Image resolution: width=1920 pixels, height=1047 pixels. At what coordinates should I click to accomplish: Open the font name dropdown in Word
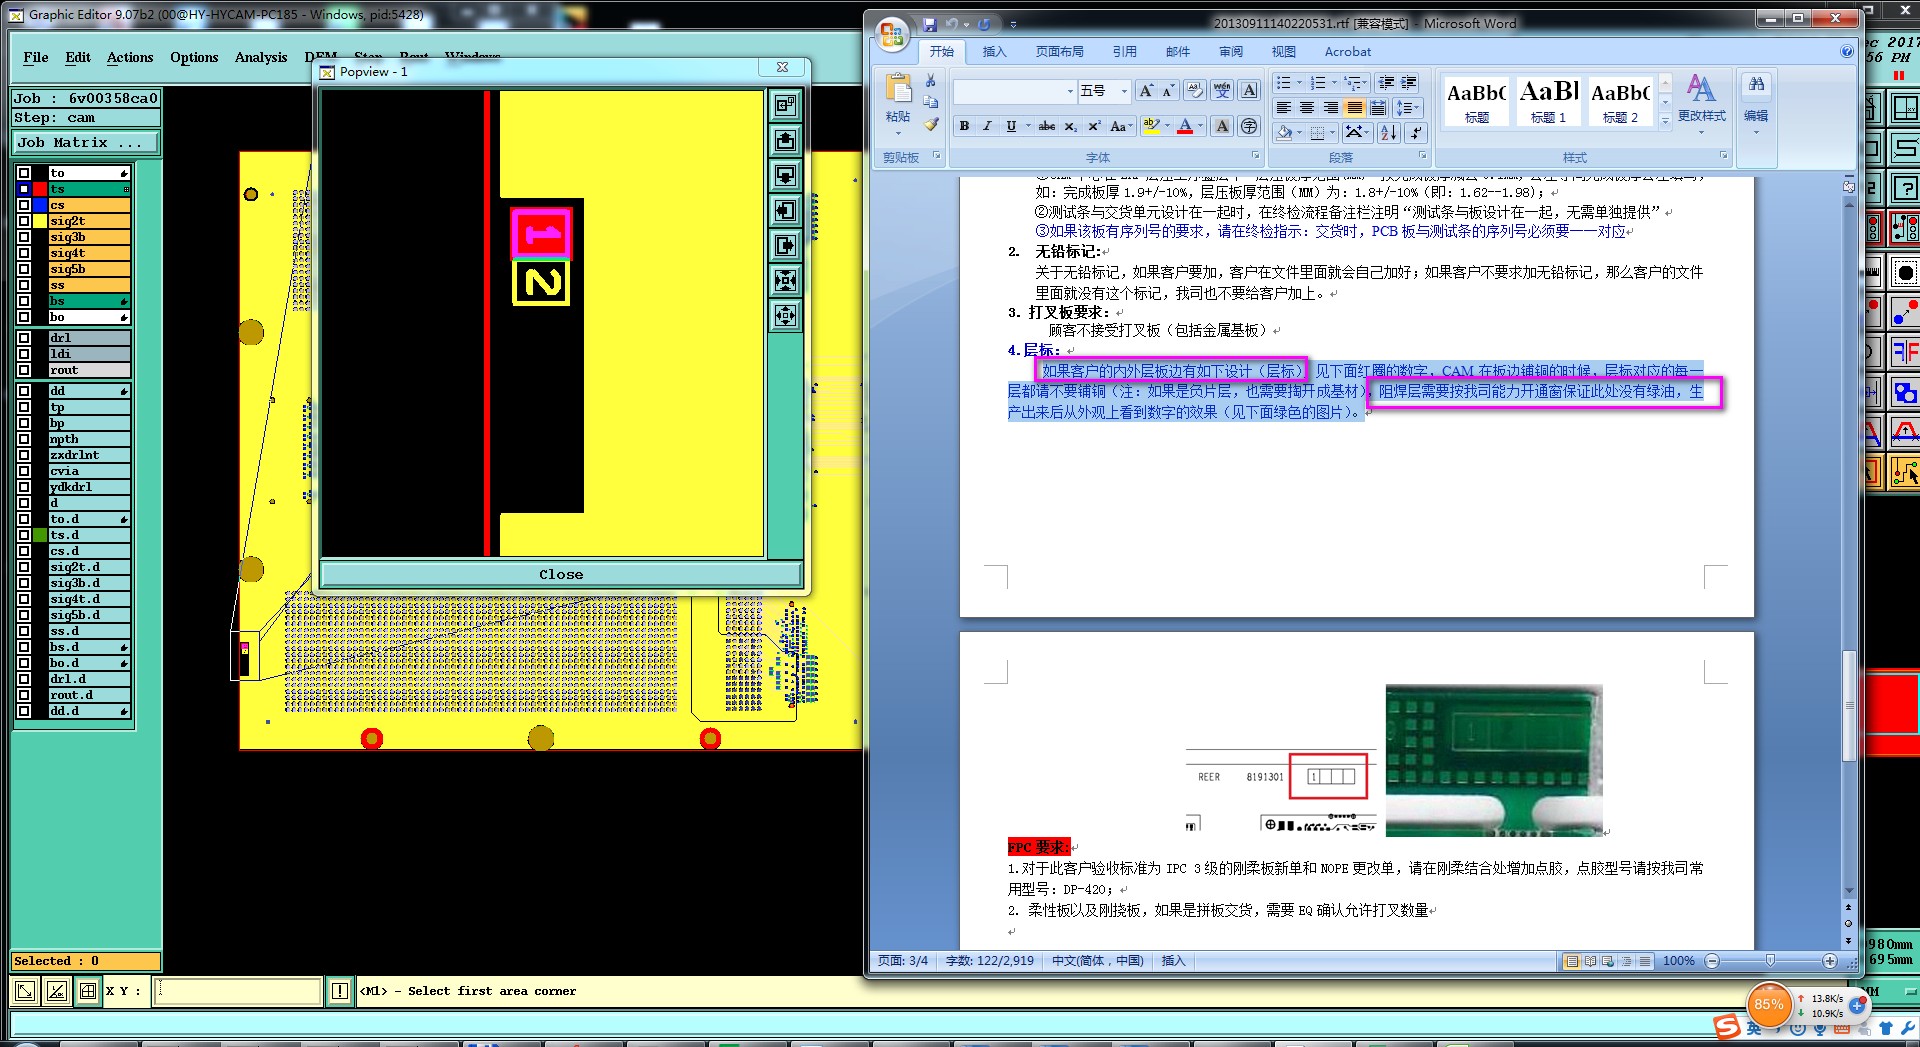point(1070,91)
